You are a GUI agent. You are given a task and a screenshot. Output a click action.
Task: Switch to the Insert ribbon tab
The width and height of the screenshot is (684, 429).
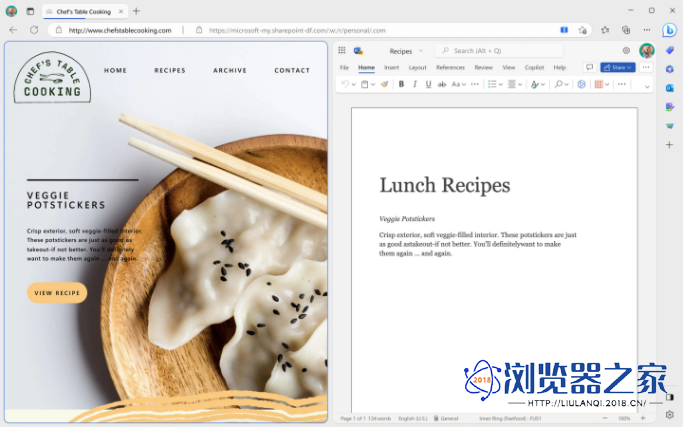[391, 68]
